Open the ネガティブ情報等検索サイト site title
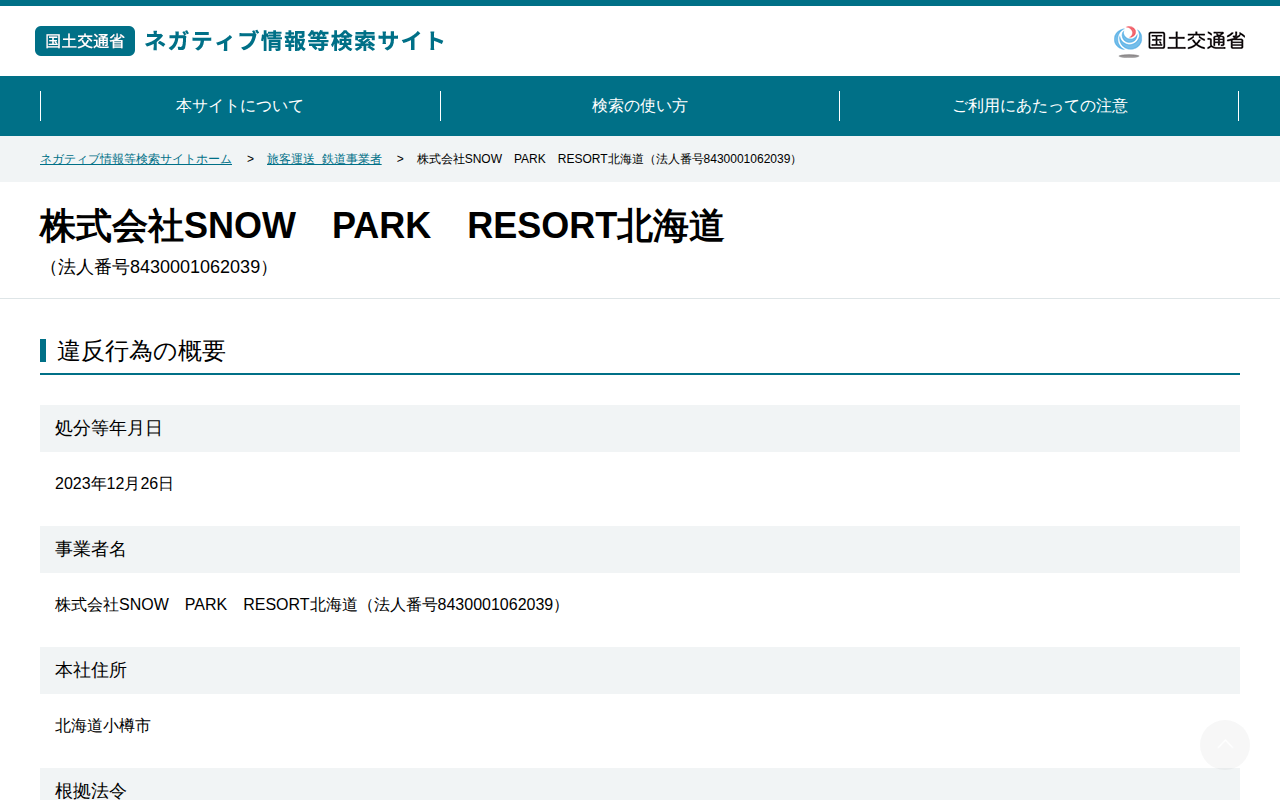This screenshot has width=1280, height=800. pyautogui.click(x=295, y=41)
